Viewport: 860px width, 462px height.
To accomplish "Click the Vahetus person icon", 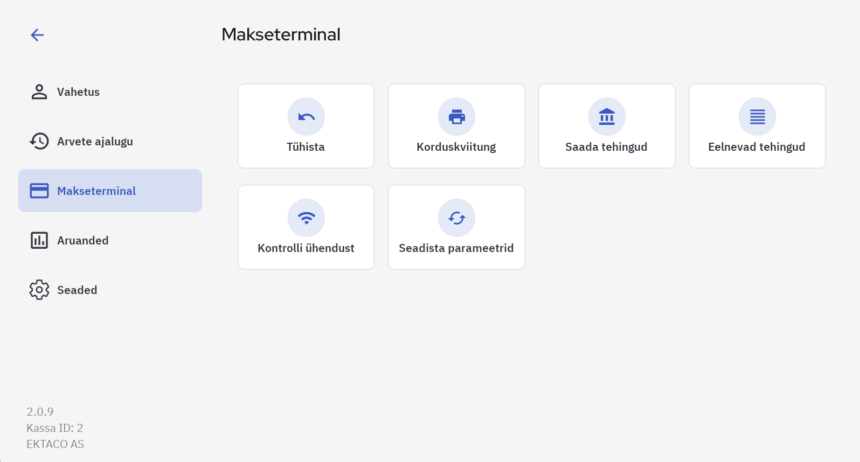I will (x=39, y=92).
